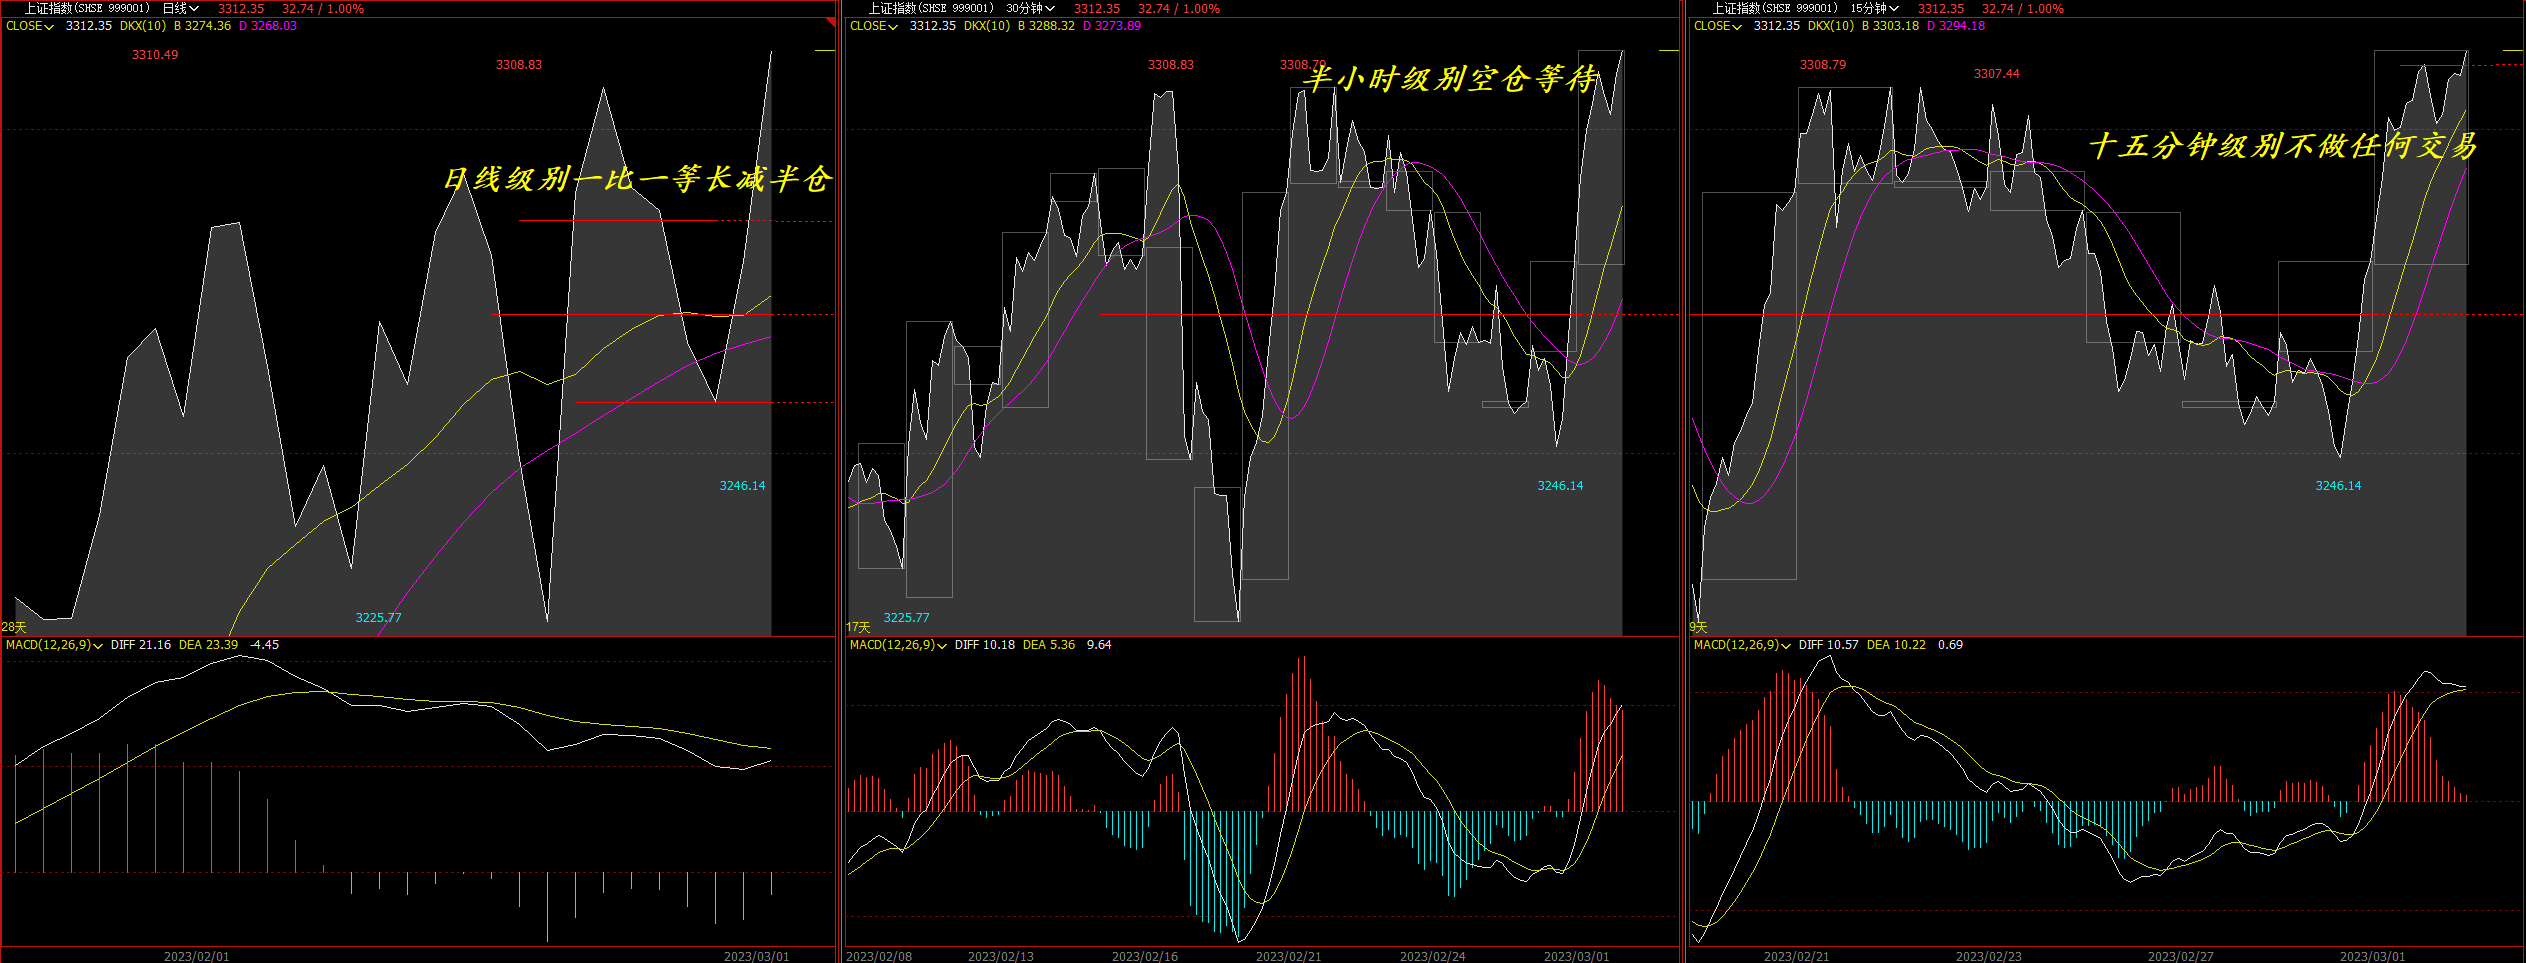Click the 3308.79 label in 15-minute chart
This screenshot has width=2526, height=963.
[x=1823, y=65]
